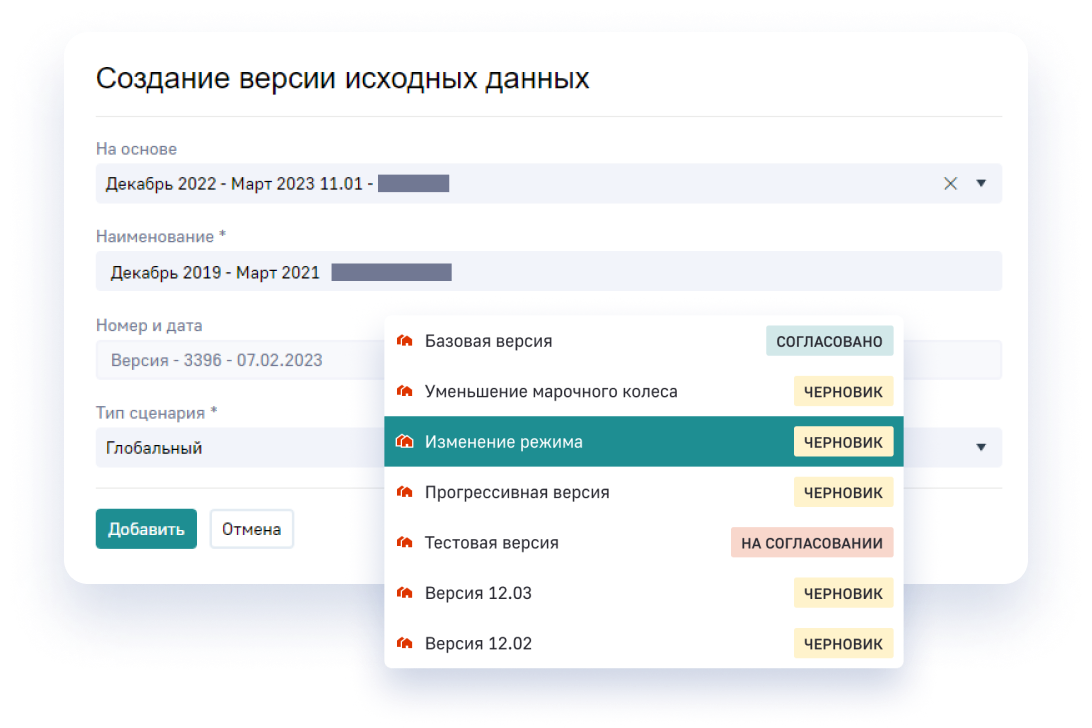
Task: Click ЧЕРНОВИК badge of Уменьшение марочного колеса
Action: point(843,392)
